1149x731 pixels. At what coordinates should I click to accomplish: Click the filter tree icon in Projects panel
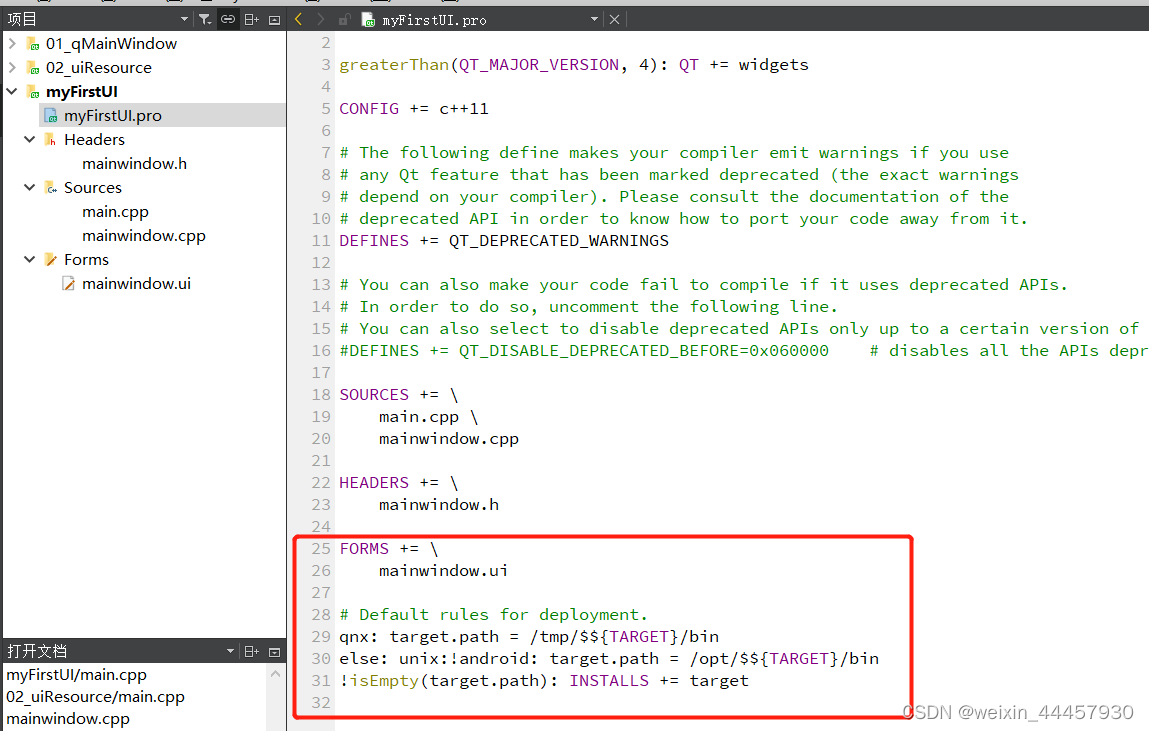click(204, 19)
